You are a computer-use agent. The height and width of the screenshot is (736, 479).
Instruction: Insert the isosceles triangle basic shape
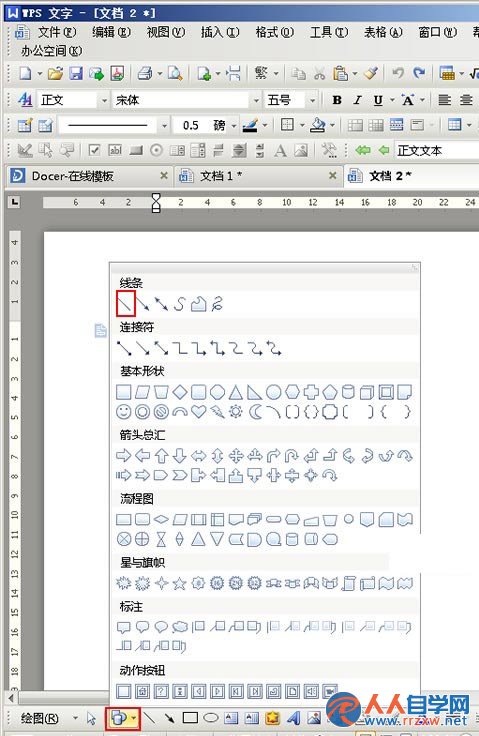[236, 392]
